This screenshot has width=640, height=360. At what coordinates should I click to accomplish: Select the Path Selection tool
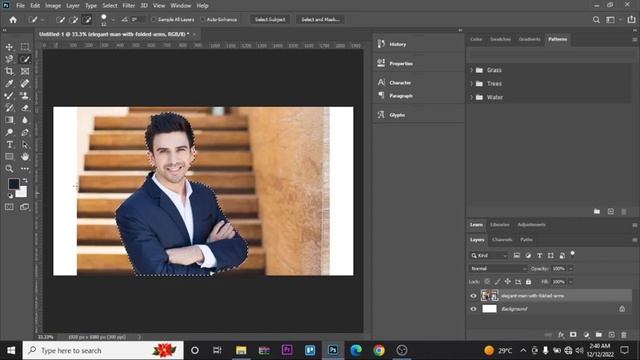pyautogui.click(x=25, y=144)
